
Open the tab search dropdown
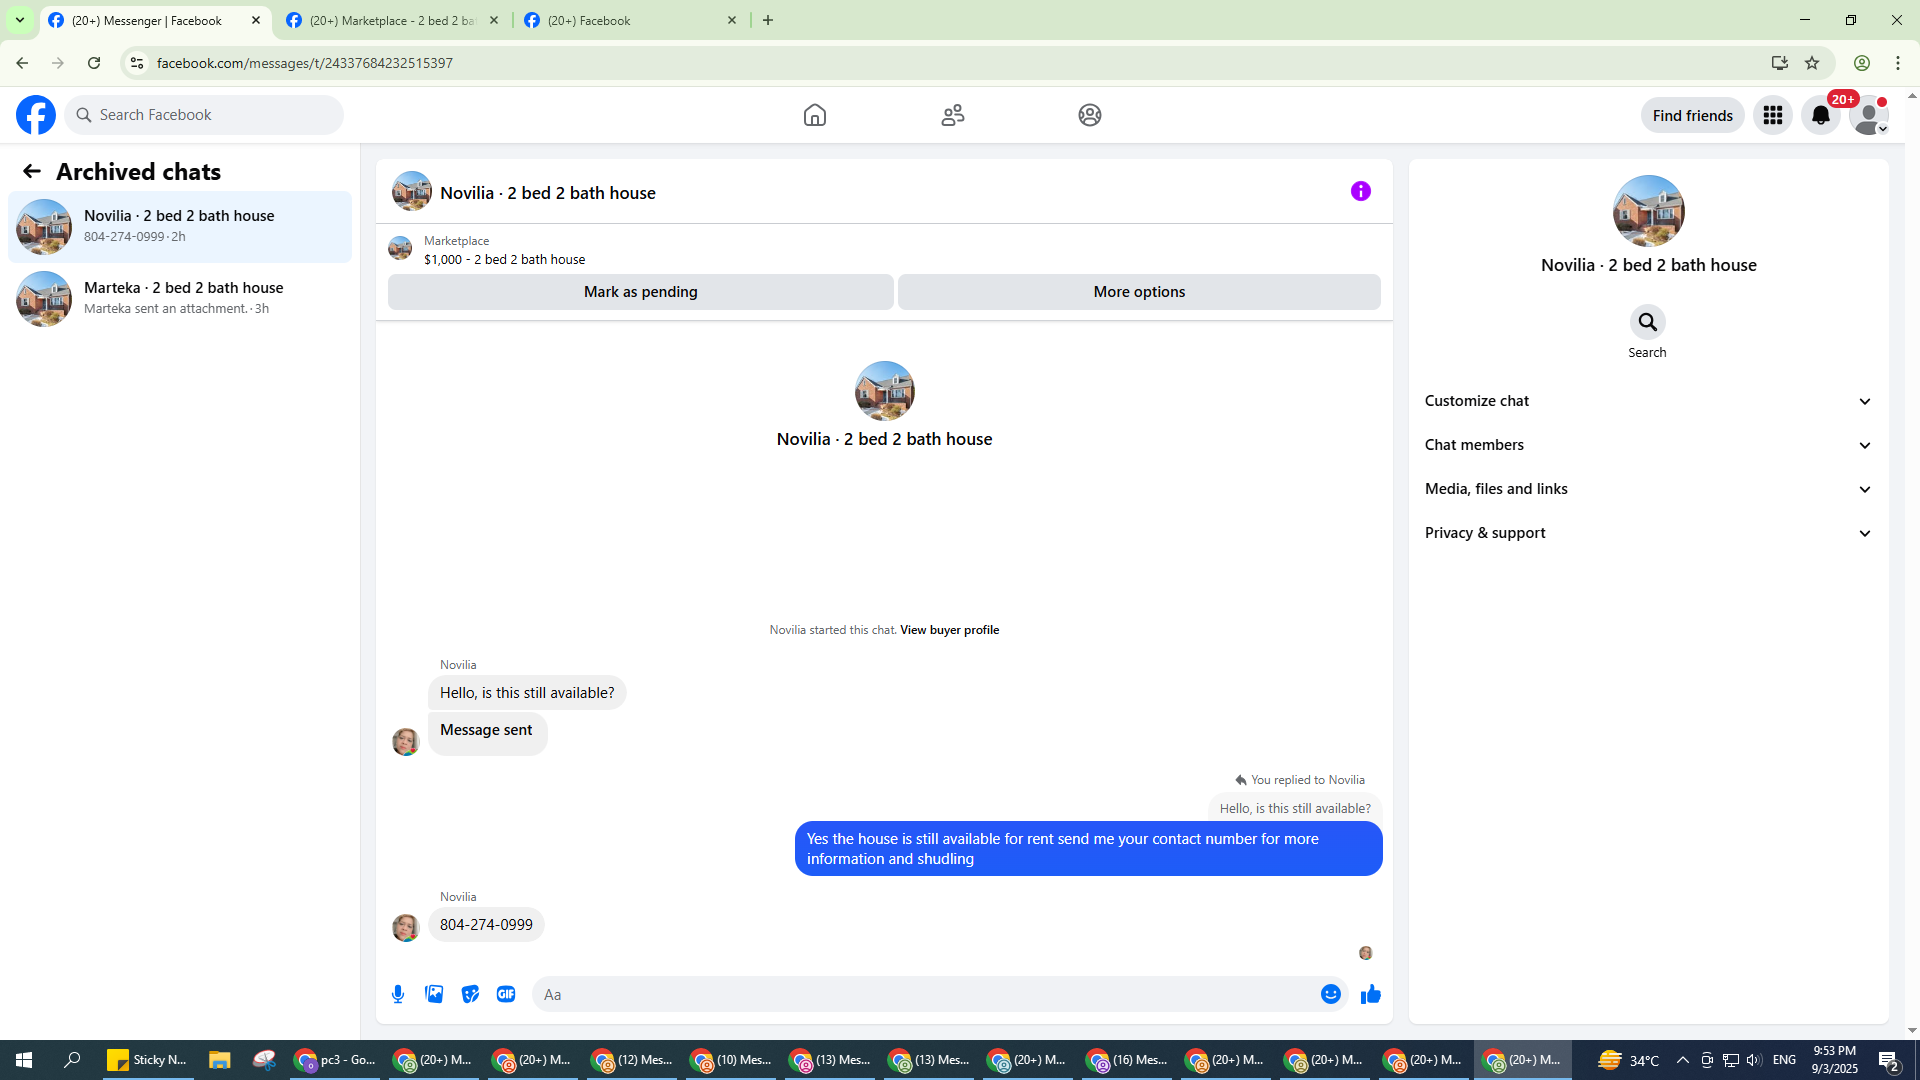tap(20, 20)
